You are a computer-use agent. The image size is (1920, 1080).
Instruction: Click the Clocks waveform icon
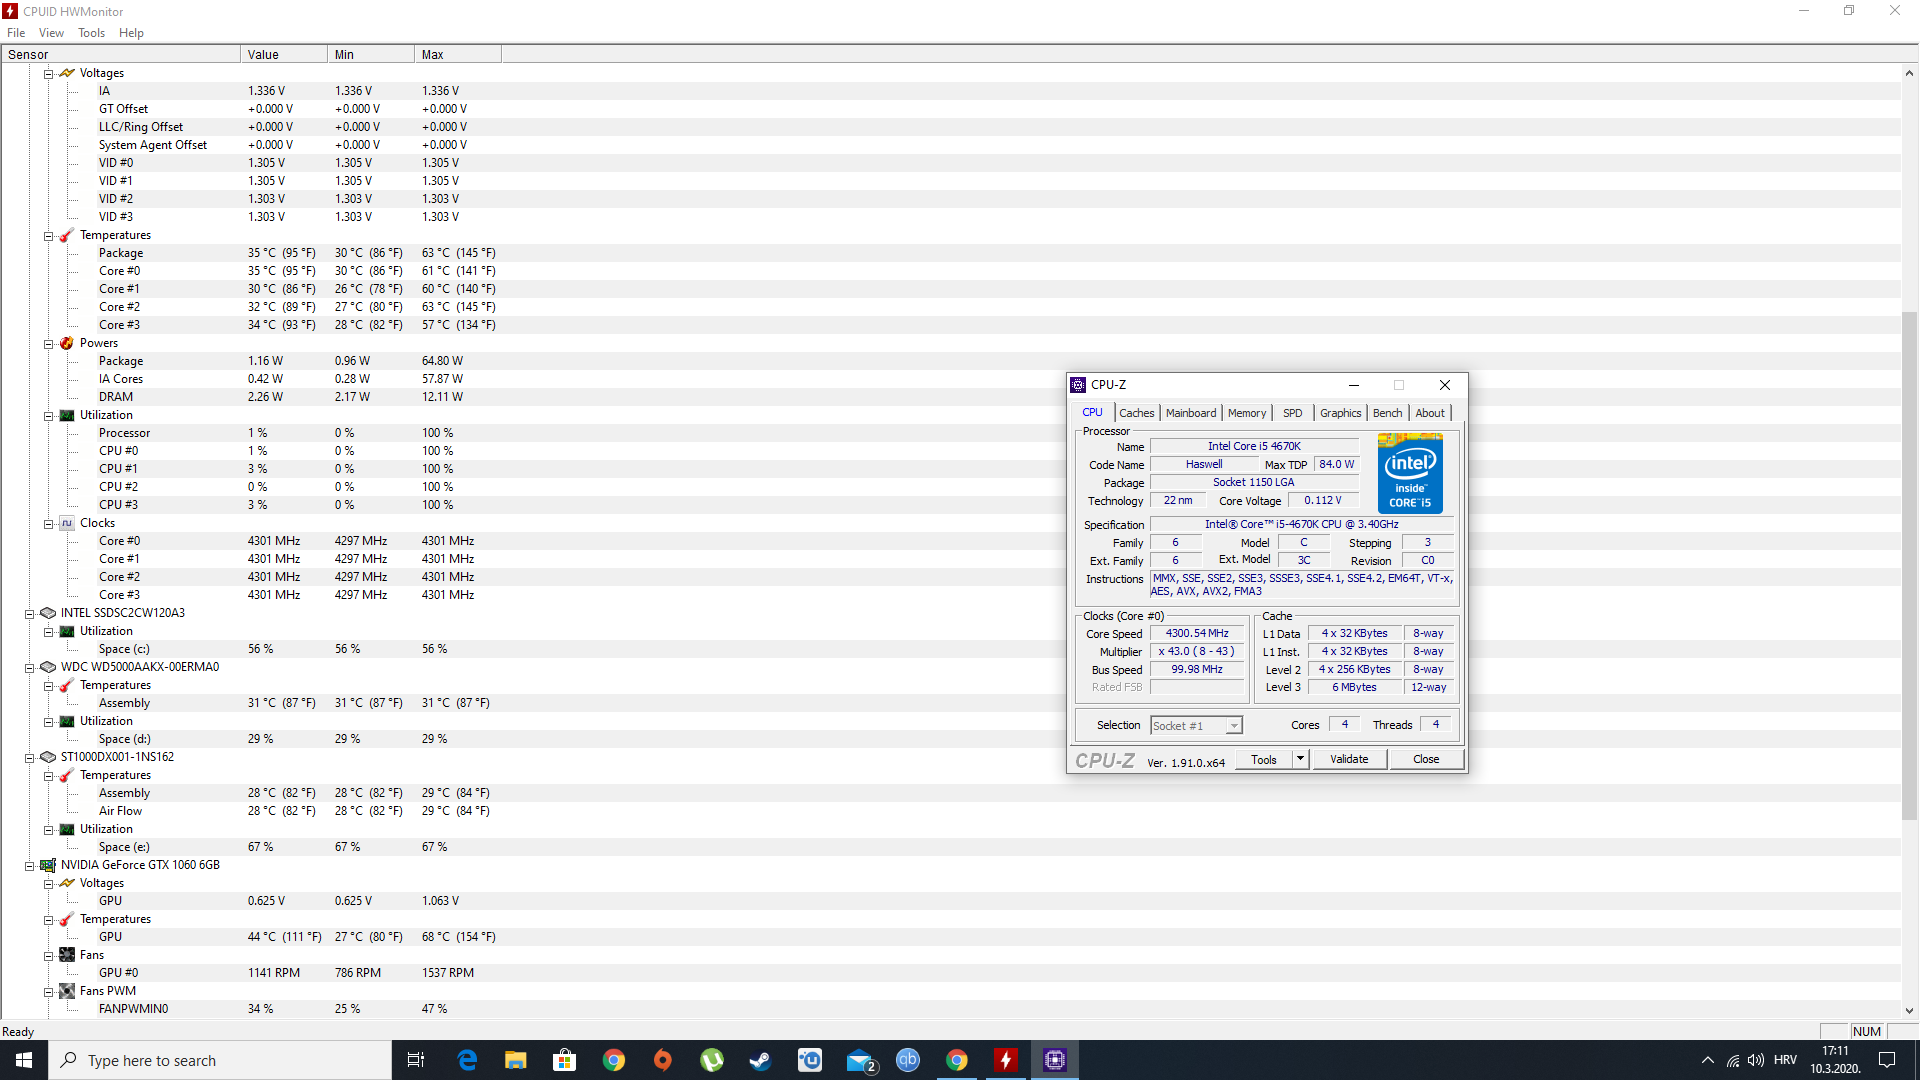[x=67, y=523]
